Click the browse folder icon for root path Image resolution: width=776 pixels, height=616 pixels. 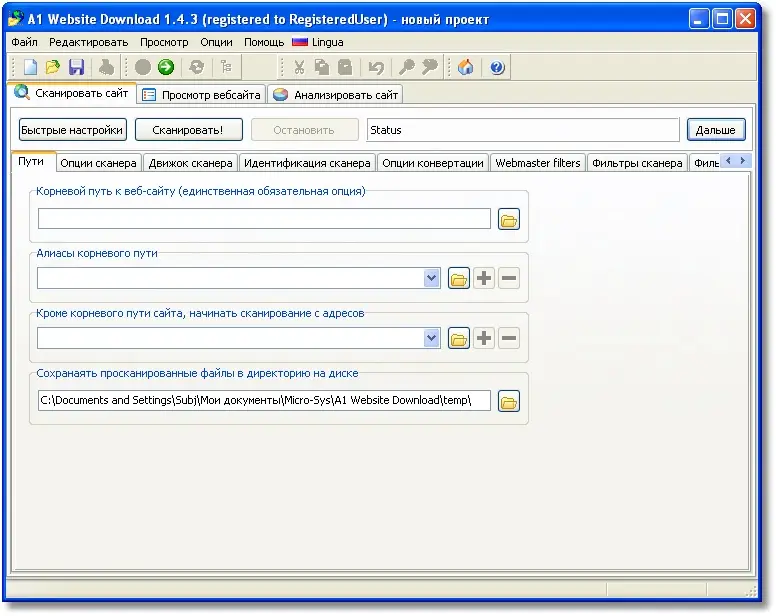click(509, 219)
